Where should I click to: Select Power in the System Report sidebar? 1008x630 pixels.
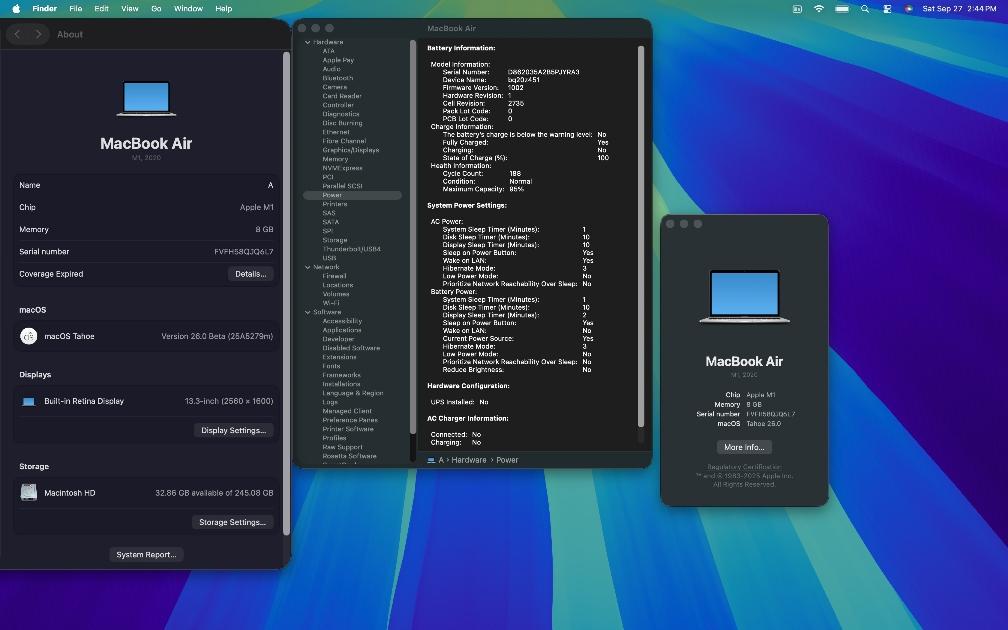[x=352, y=195]
